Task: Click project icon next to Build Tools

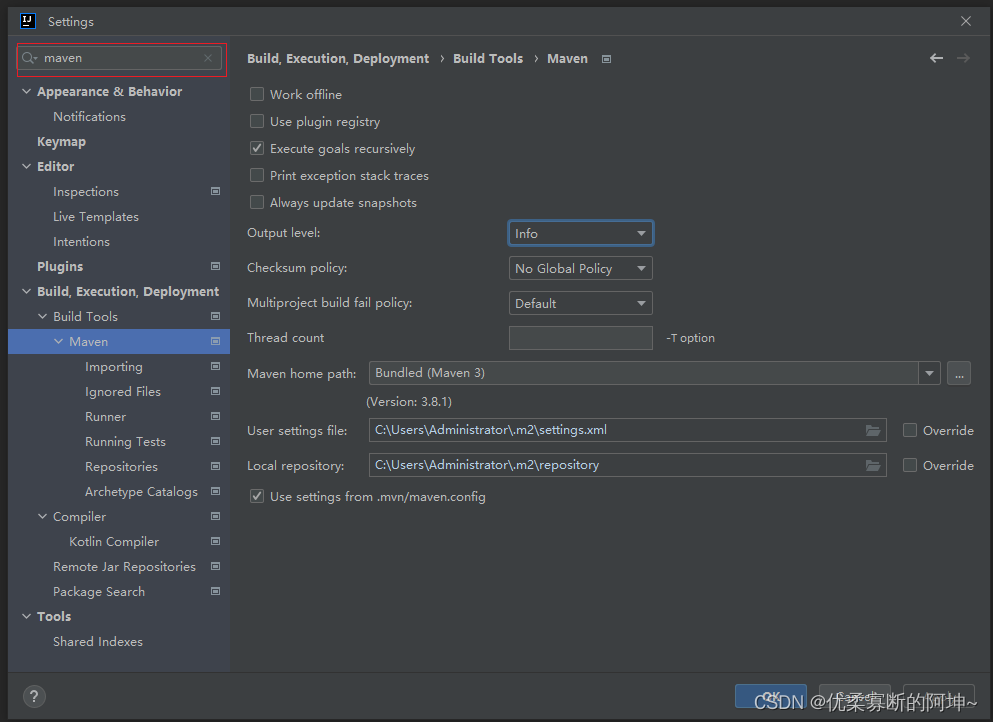Action: click(x=215, y=317)
